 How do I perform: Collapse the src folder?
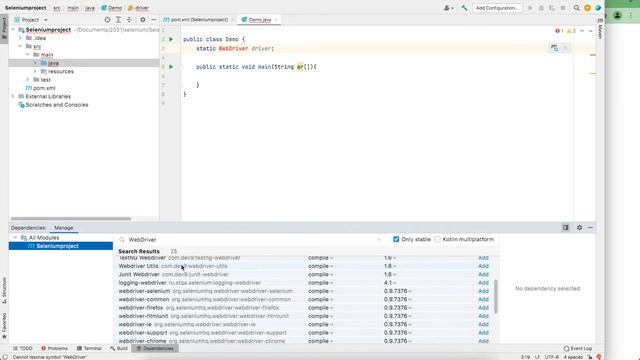click(20, 46)
